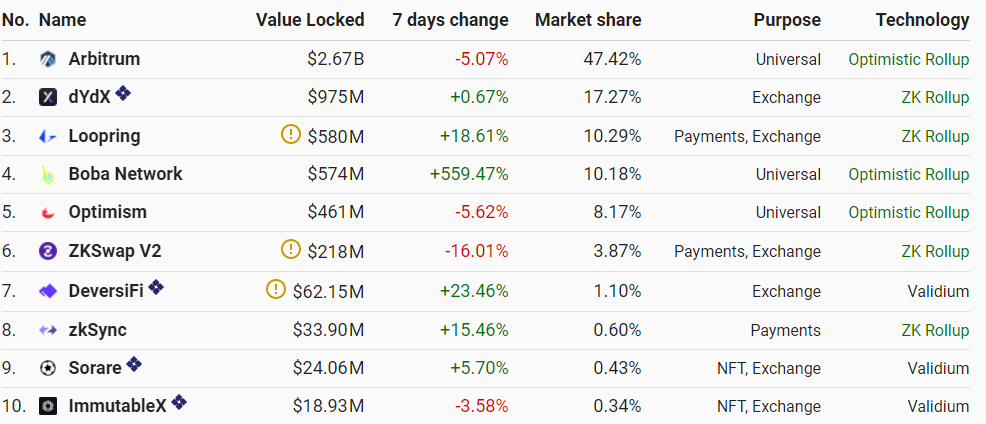Open the dYdX project link

(x=89, y=98)
